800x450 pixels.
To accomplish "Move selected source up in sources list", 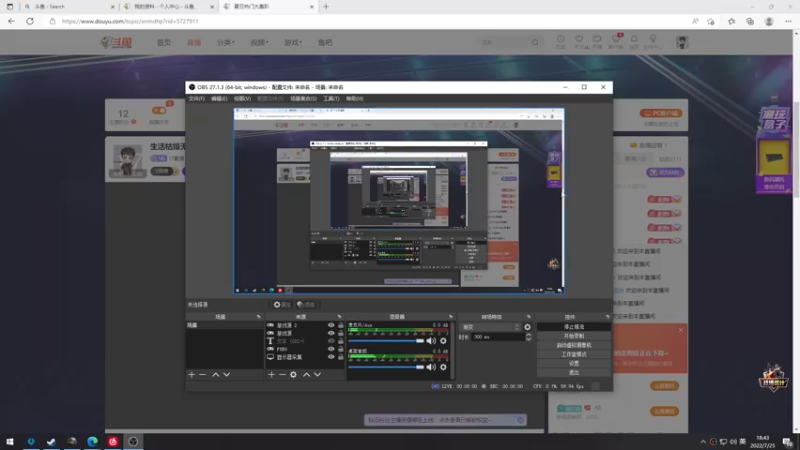I will [x=307, y=374].
